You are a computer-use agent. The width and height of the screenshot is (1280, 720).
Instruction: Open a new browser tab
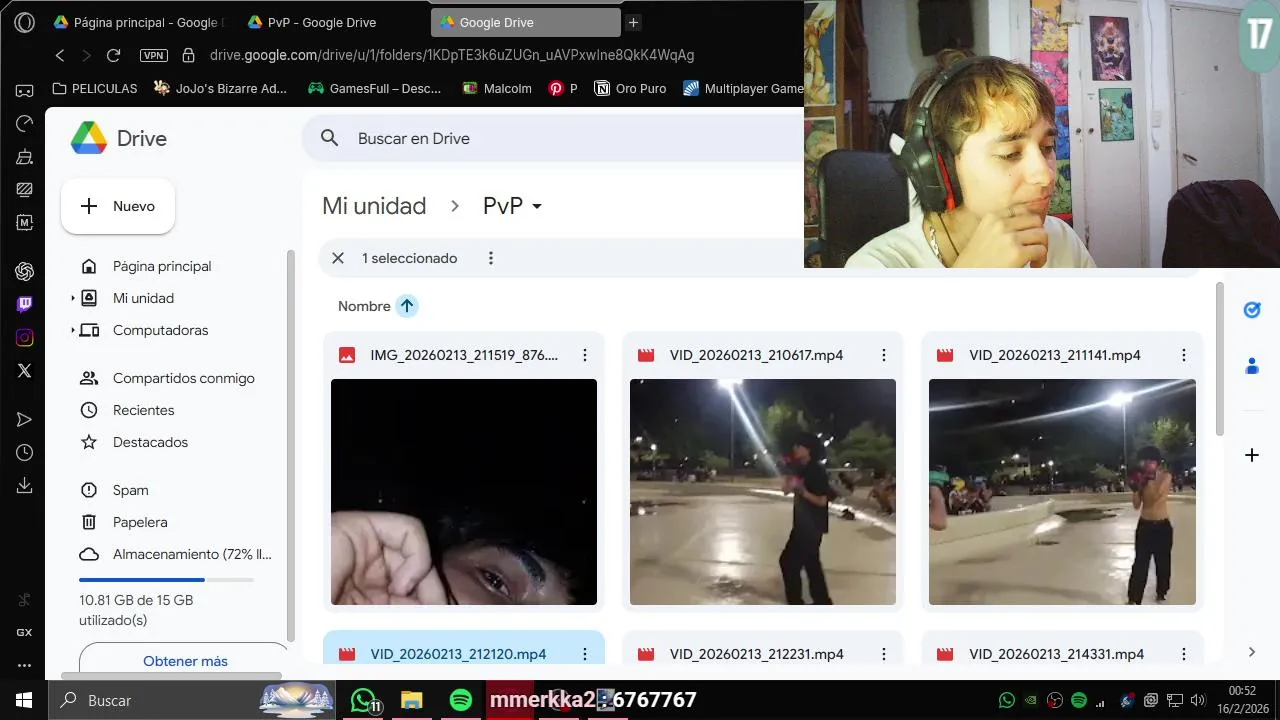click(633, 22)
